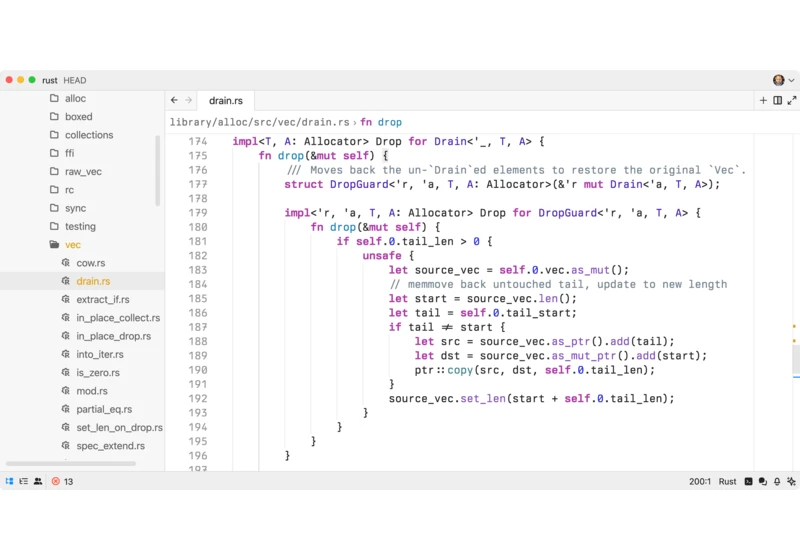800x560 pixels.
Task: Click breadcrumb path library/alloc/src/vec/drain.rs
Action: [x=260, y=122]
